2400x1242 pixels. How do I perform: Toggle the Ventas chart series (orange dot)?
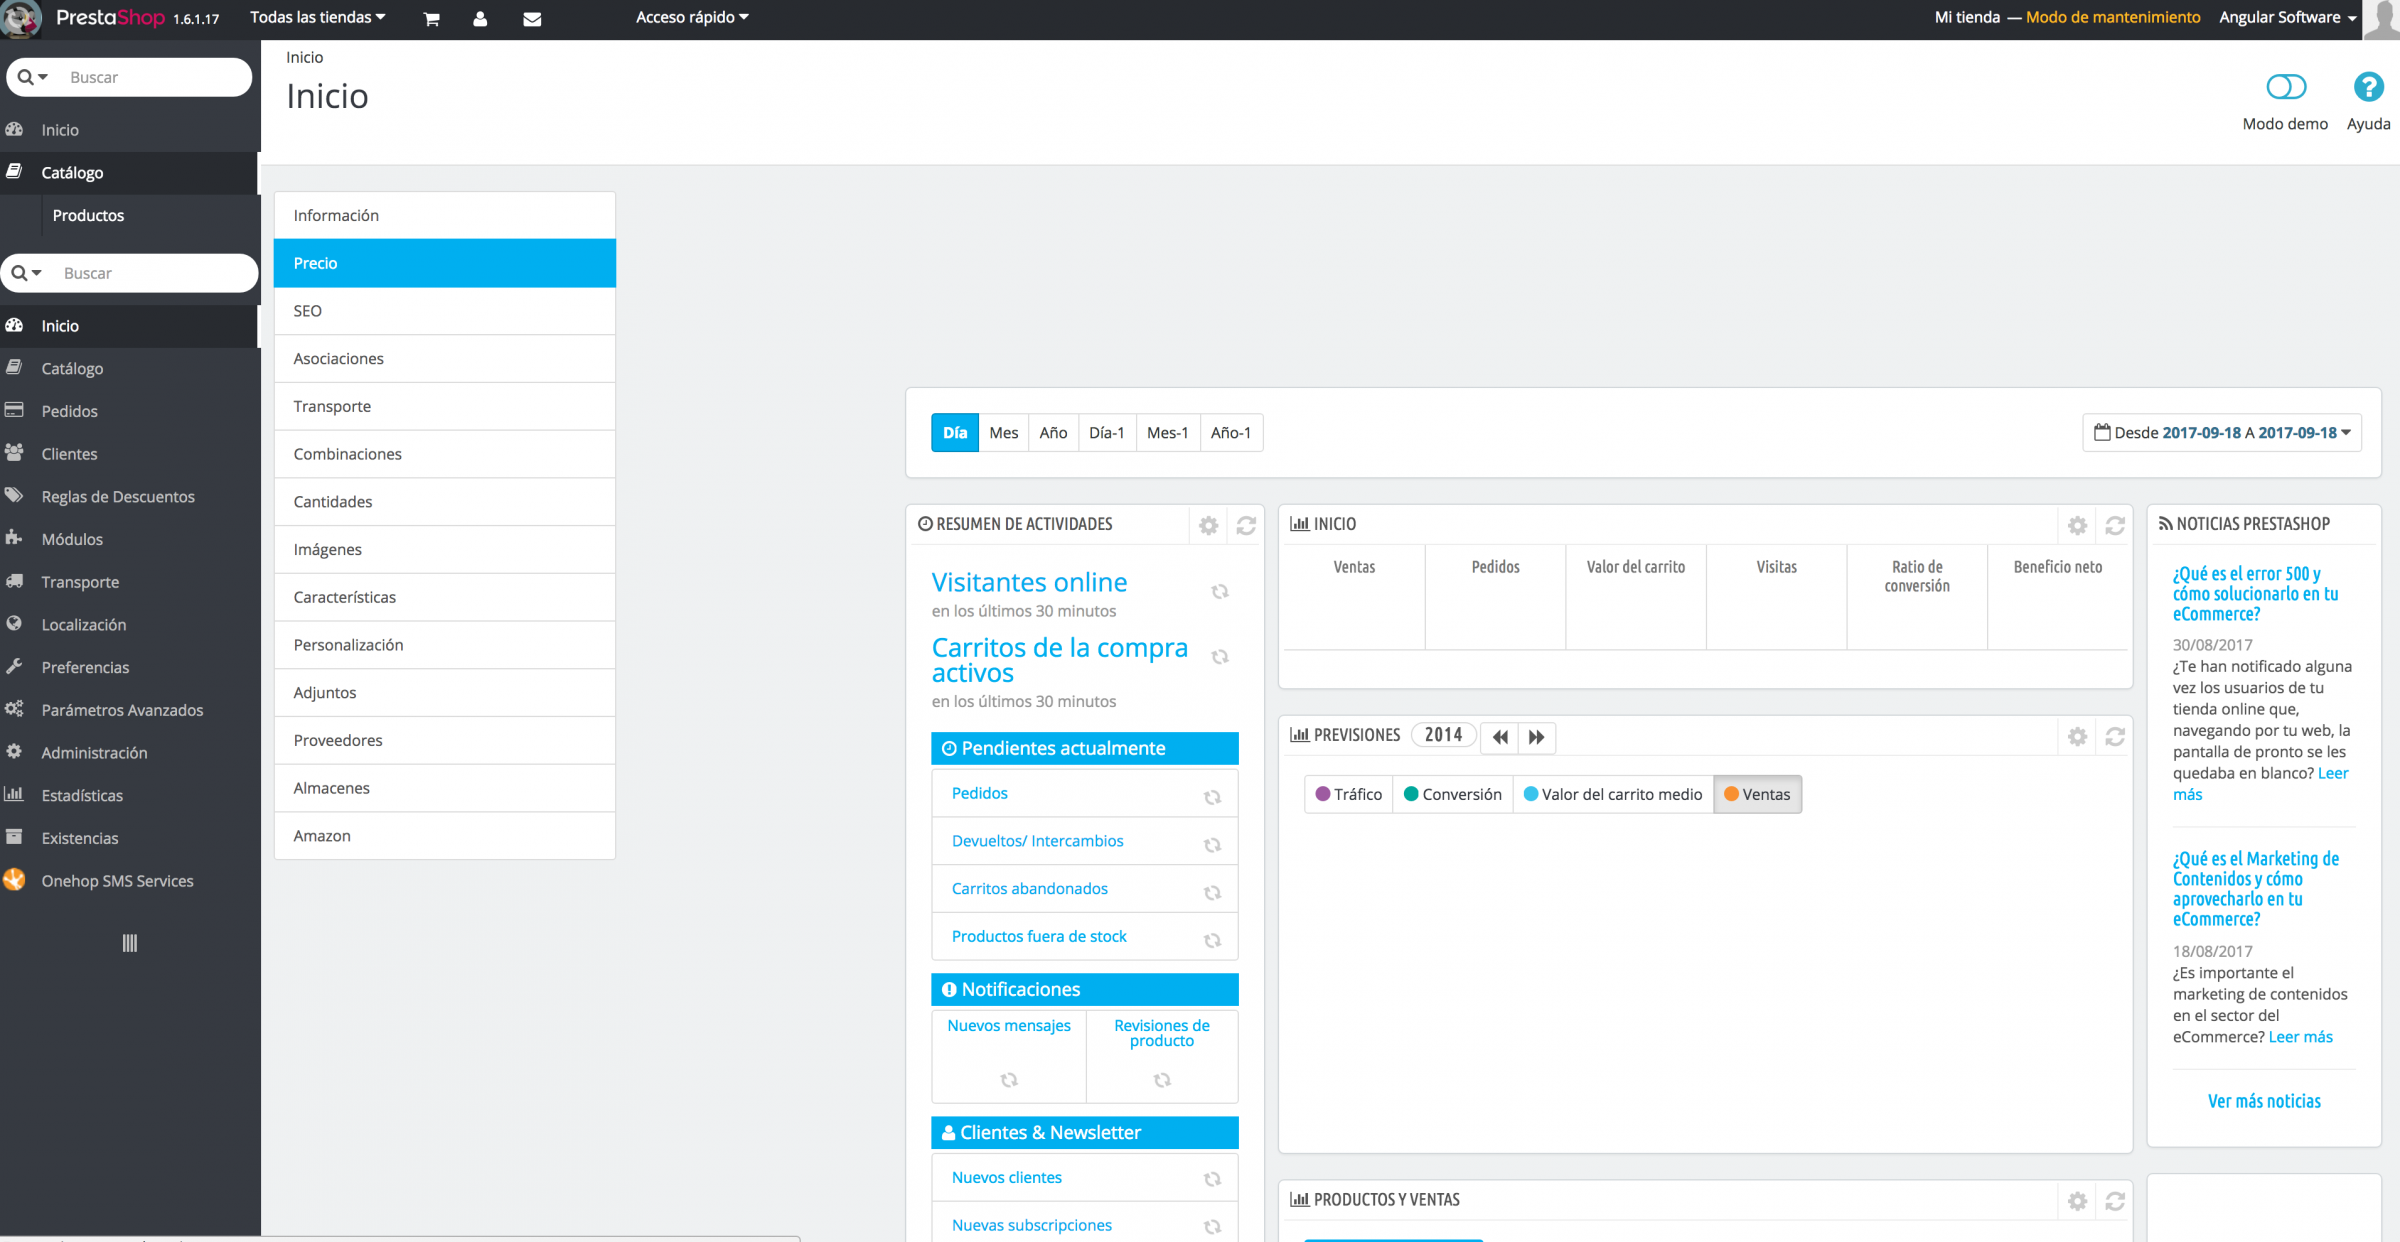pyautogui.click(x=1757, y=794)
